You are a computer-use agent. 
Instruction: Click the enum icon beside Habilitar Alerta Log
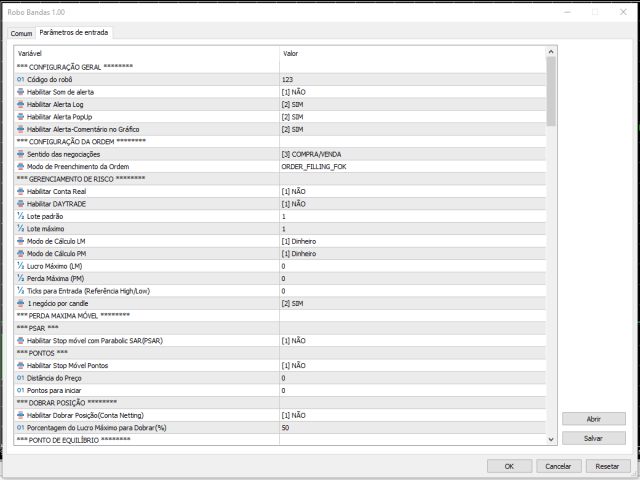coord(20,104)
